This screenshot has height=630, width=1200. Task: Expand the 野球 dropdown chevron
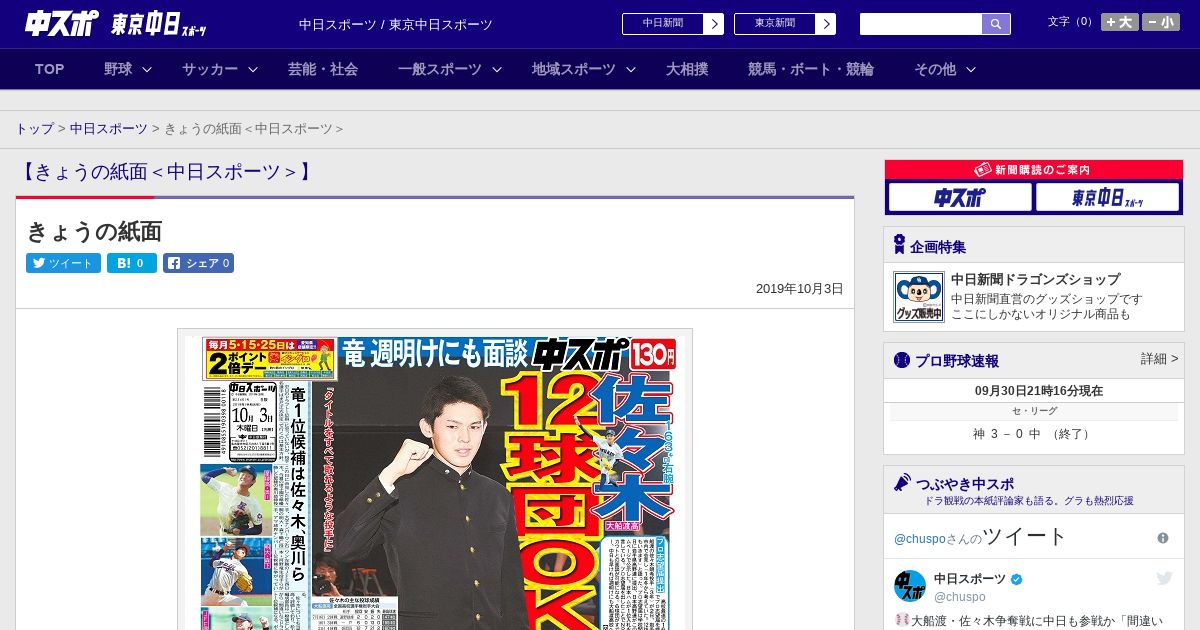click(x=147, y=69)
